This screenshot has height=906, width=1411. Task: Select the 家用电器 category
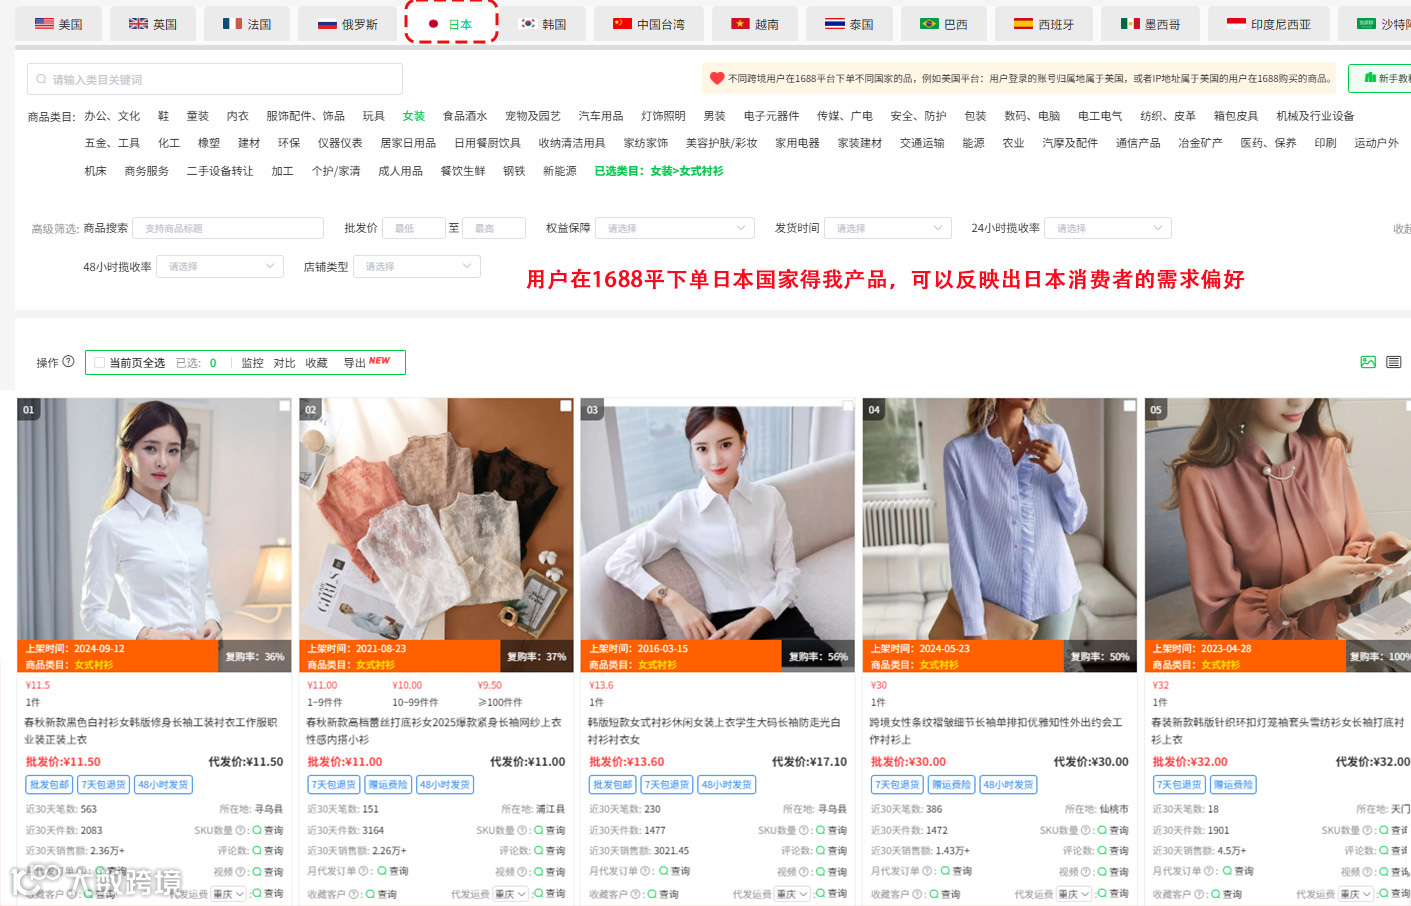(x=797, y=143)
